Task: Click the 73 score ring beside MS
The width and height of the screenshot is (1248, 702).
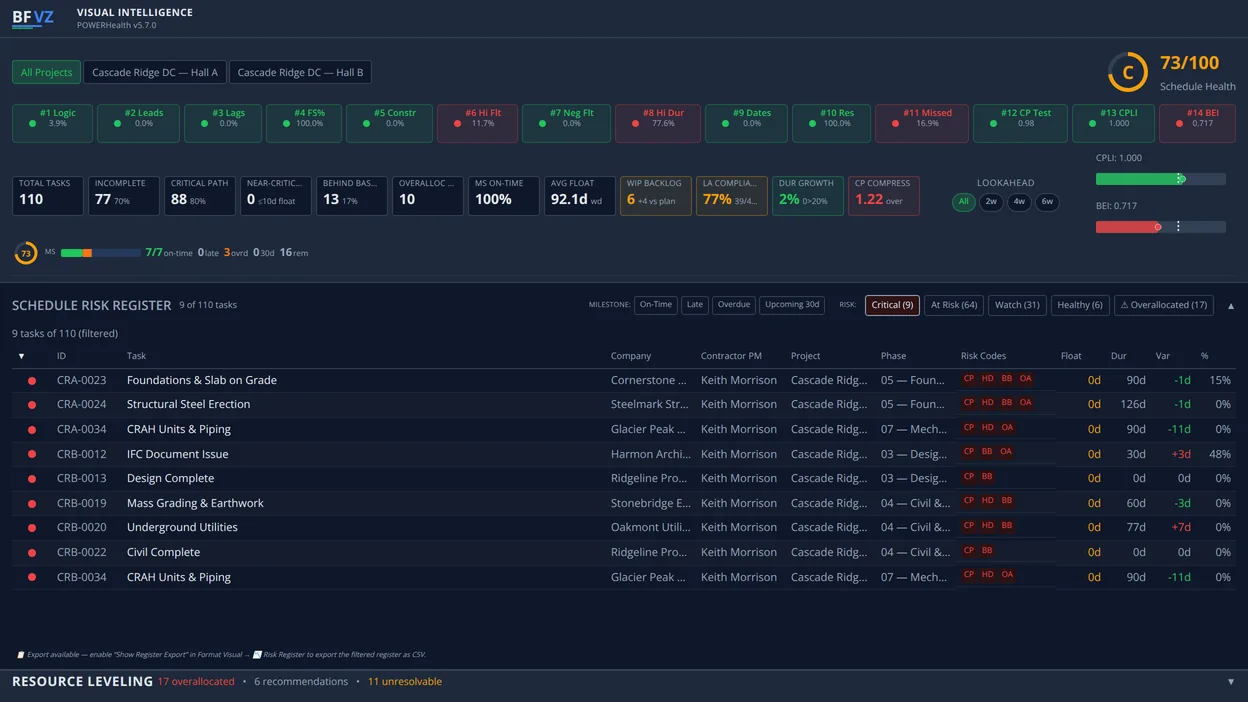Action: (26, 253)
